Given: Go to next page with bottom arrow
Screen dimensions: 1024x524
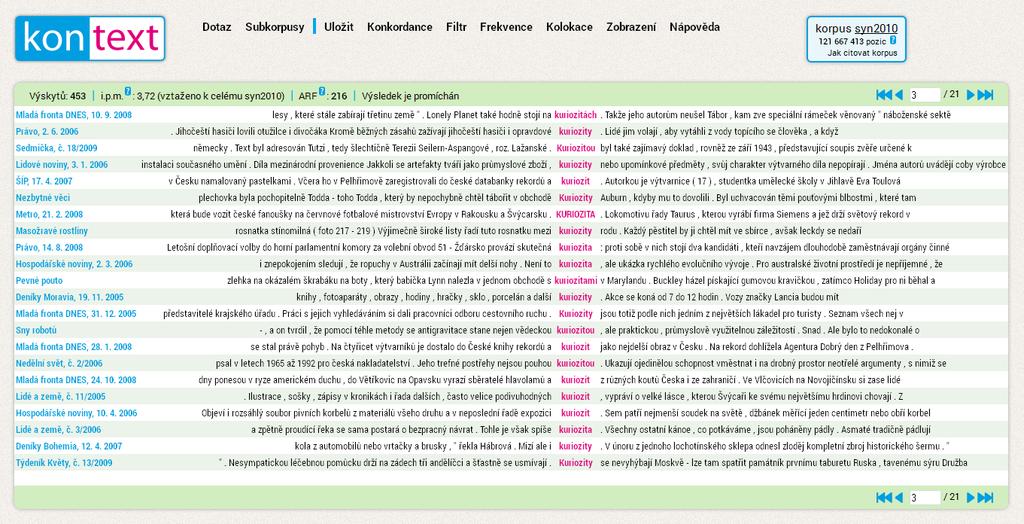Looking at the screenshot, I should click(970, 498).
